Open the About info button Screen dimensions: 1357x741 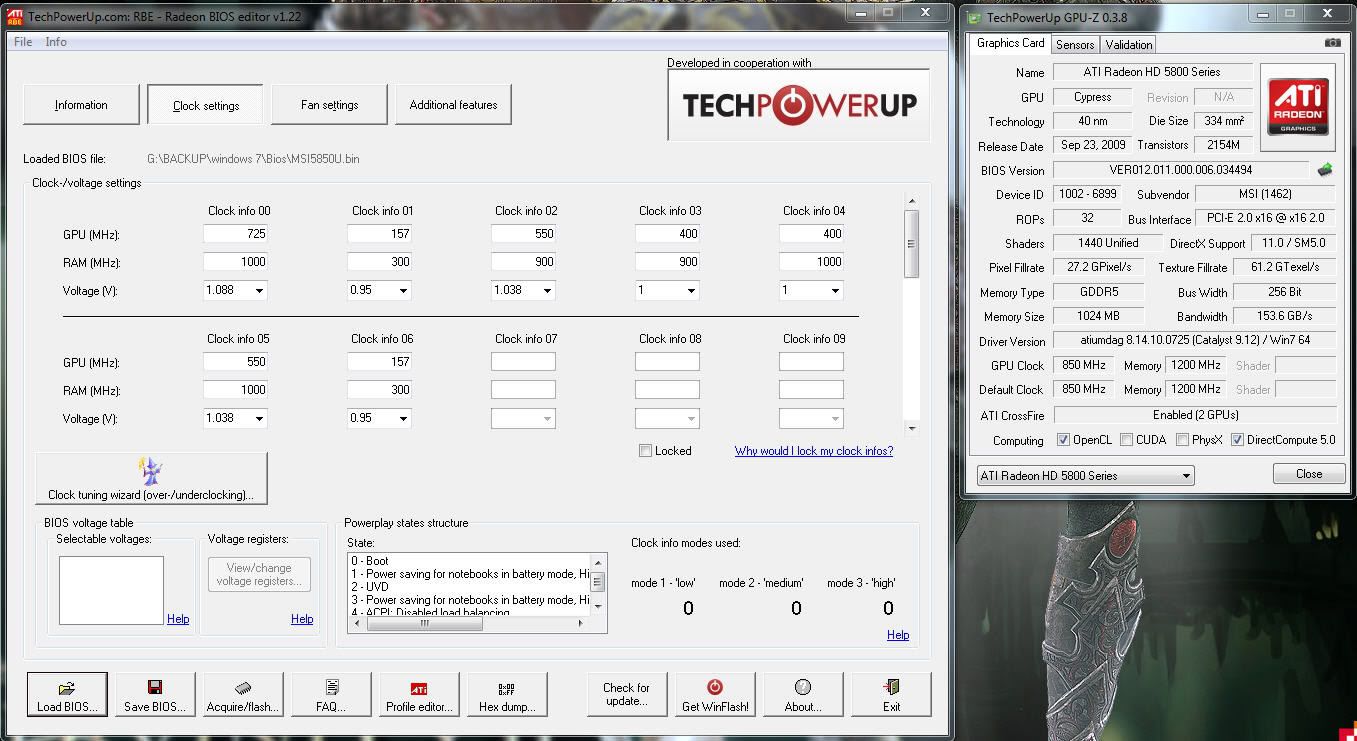(x=803, y=694)
